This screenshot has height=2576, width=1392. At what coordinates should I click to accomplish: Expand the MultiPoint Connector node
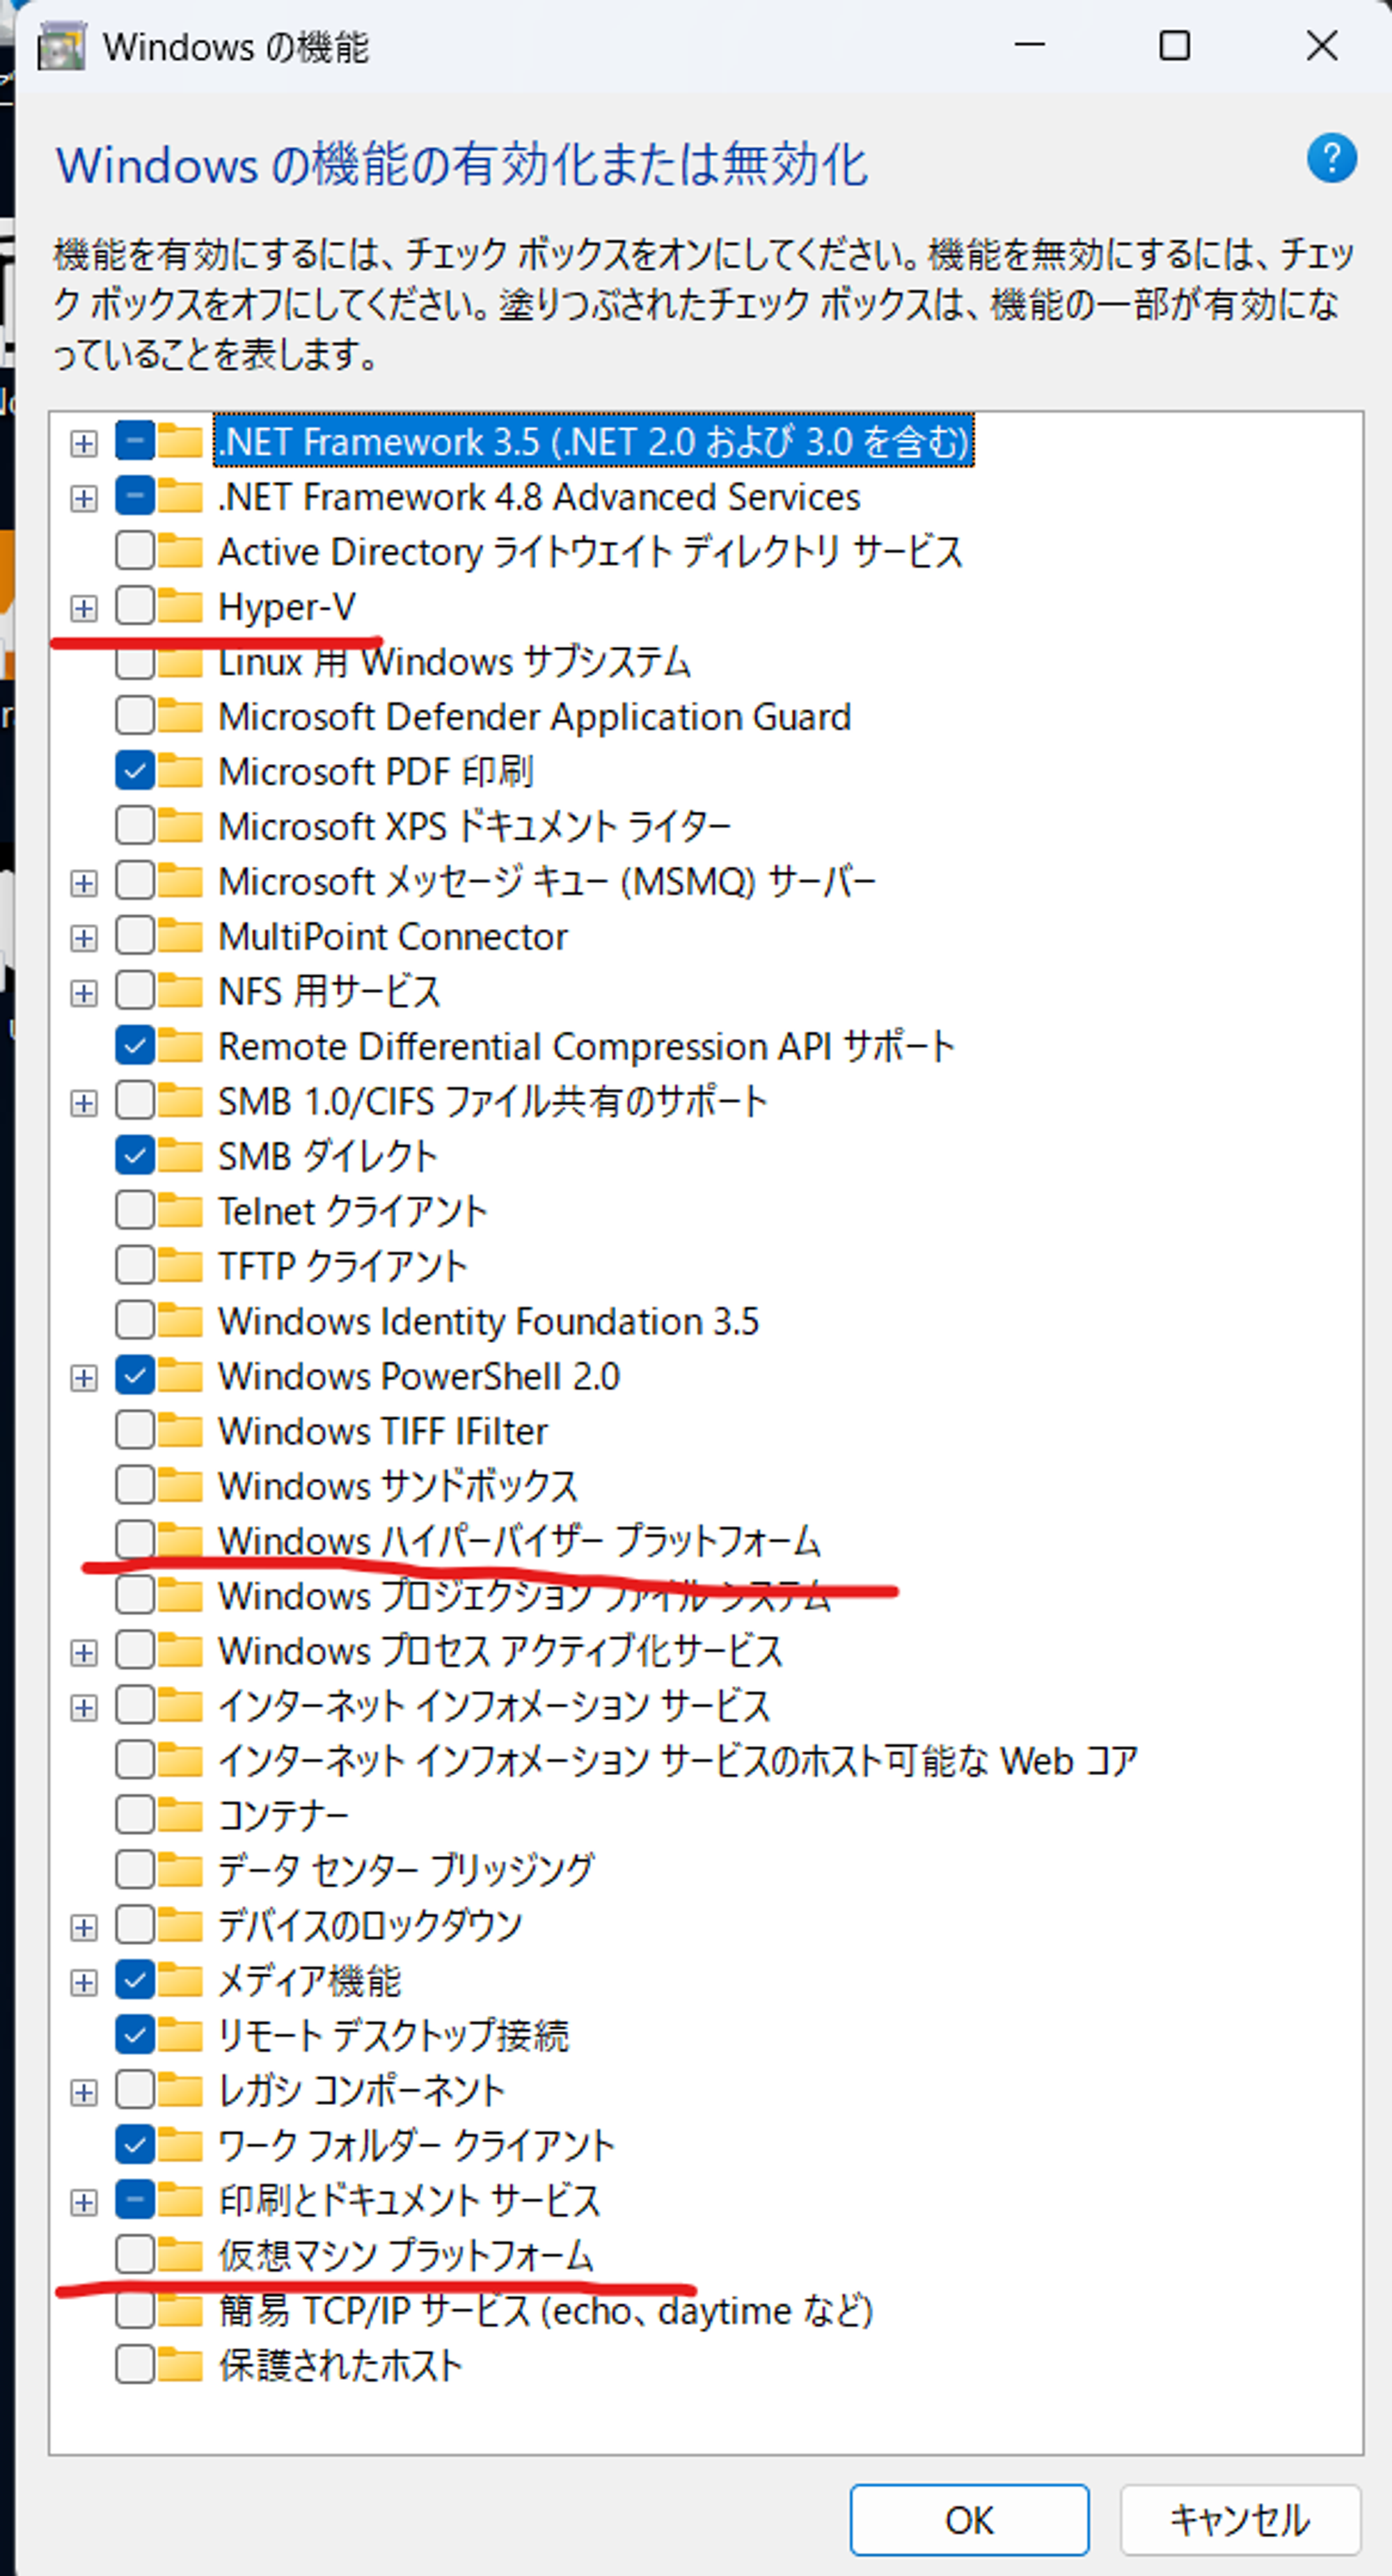pos(84,938)
